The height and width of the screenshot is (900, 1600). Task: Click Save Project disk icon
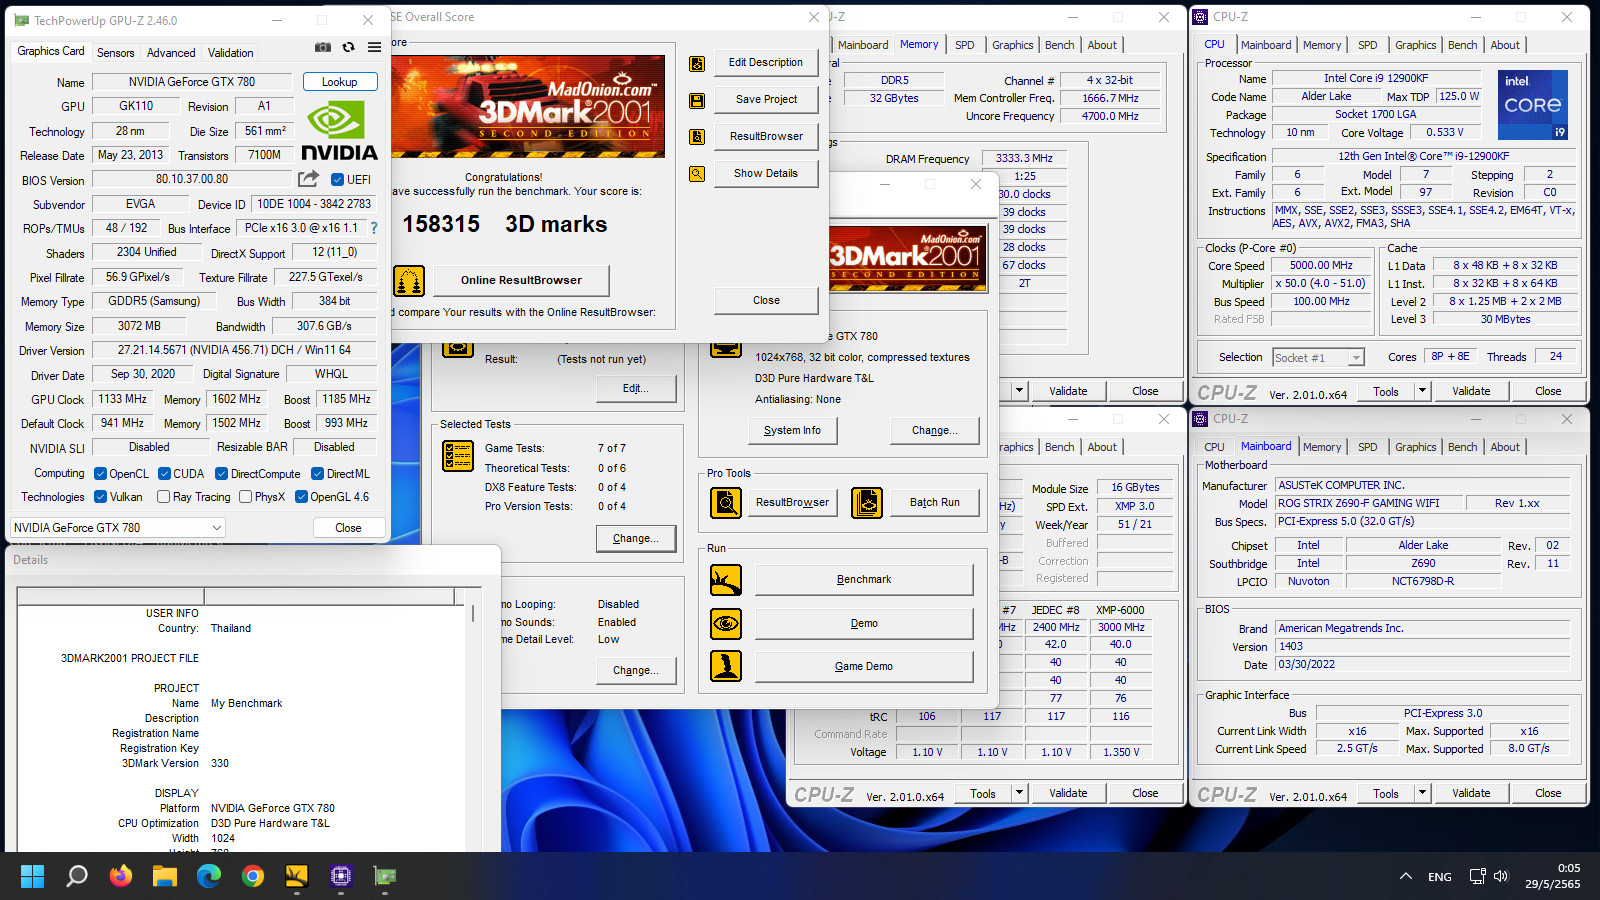(x=697, y=100)
